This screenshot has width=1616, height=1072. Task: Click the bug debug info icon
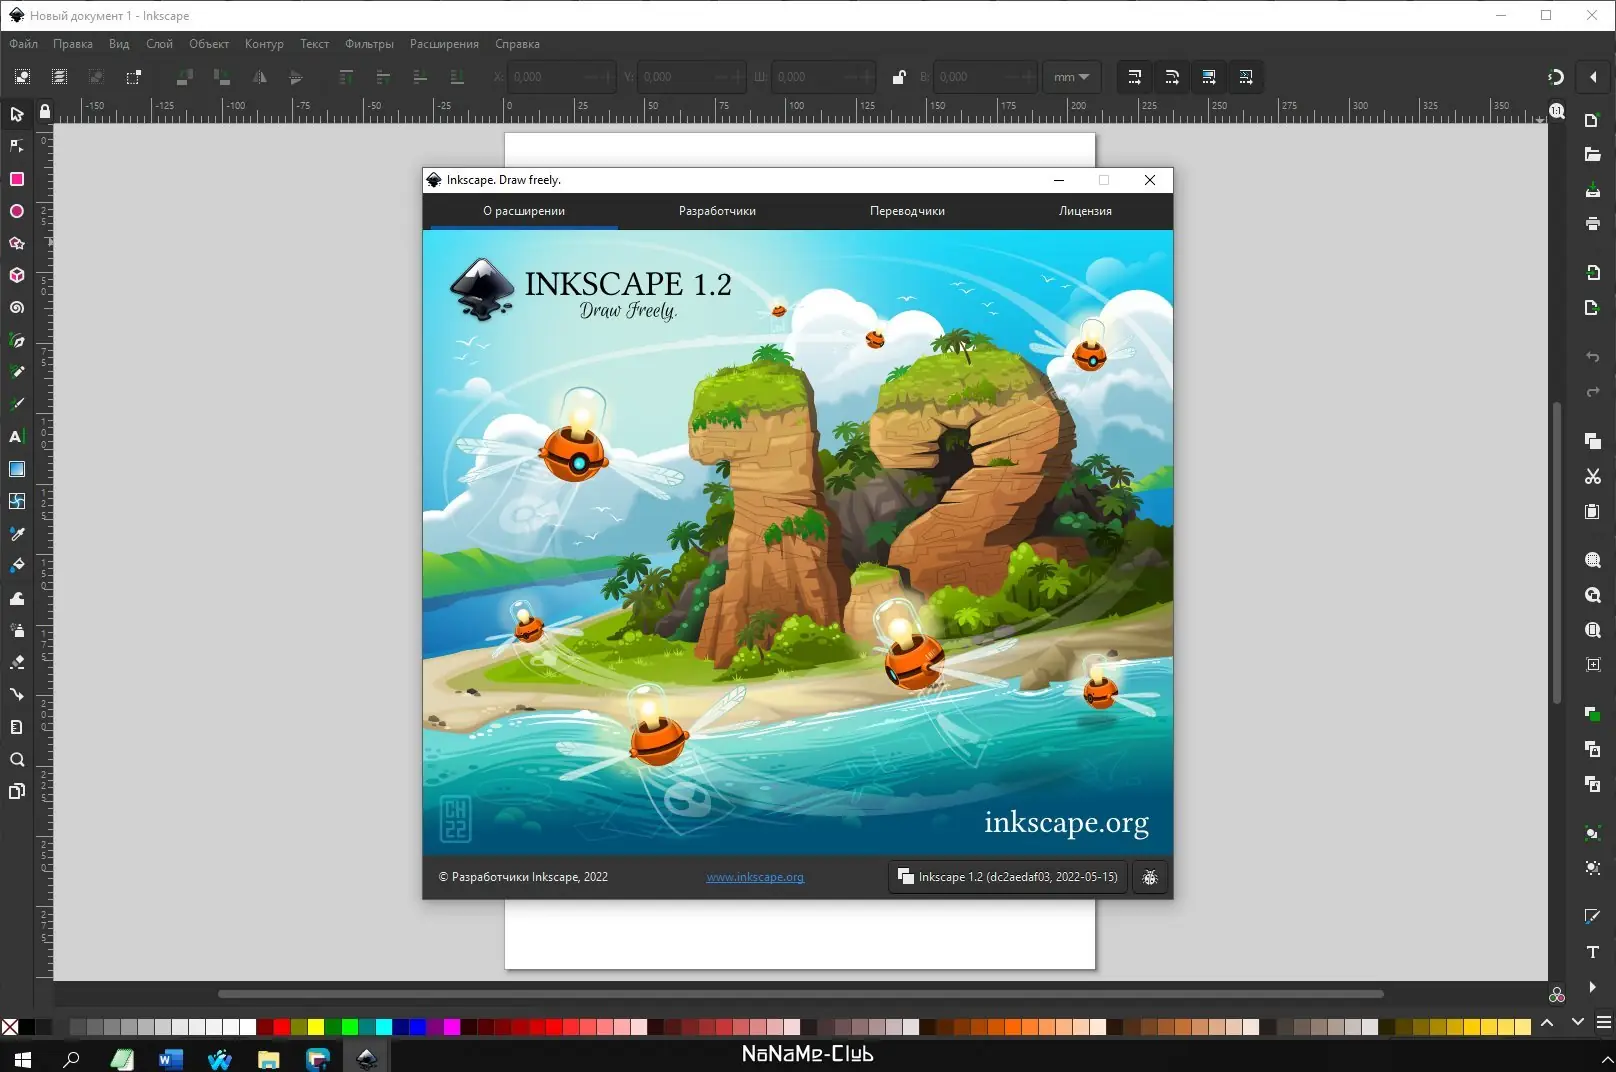[1150, 877]
